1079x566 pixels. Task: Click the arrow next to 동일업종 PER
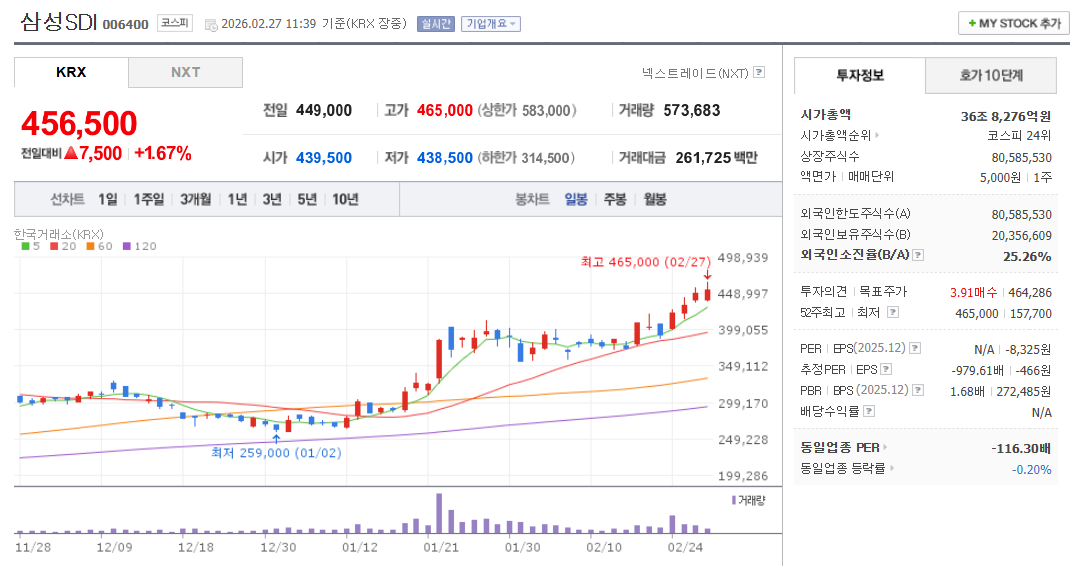click(x=885, y=448)
